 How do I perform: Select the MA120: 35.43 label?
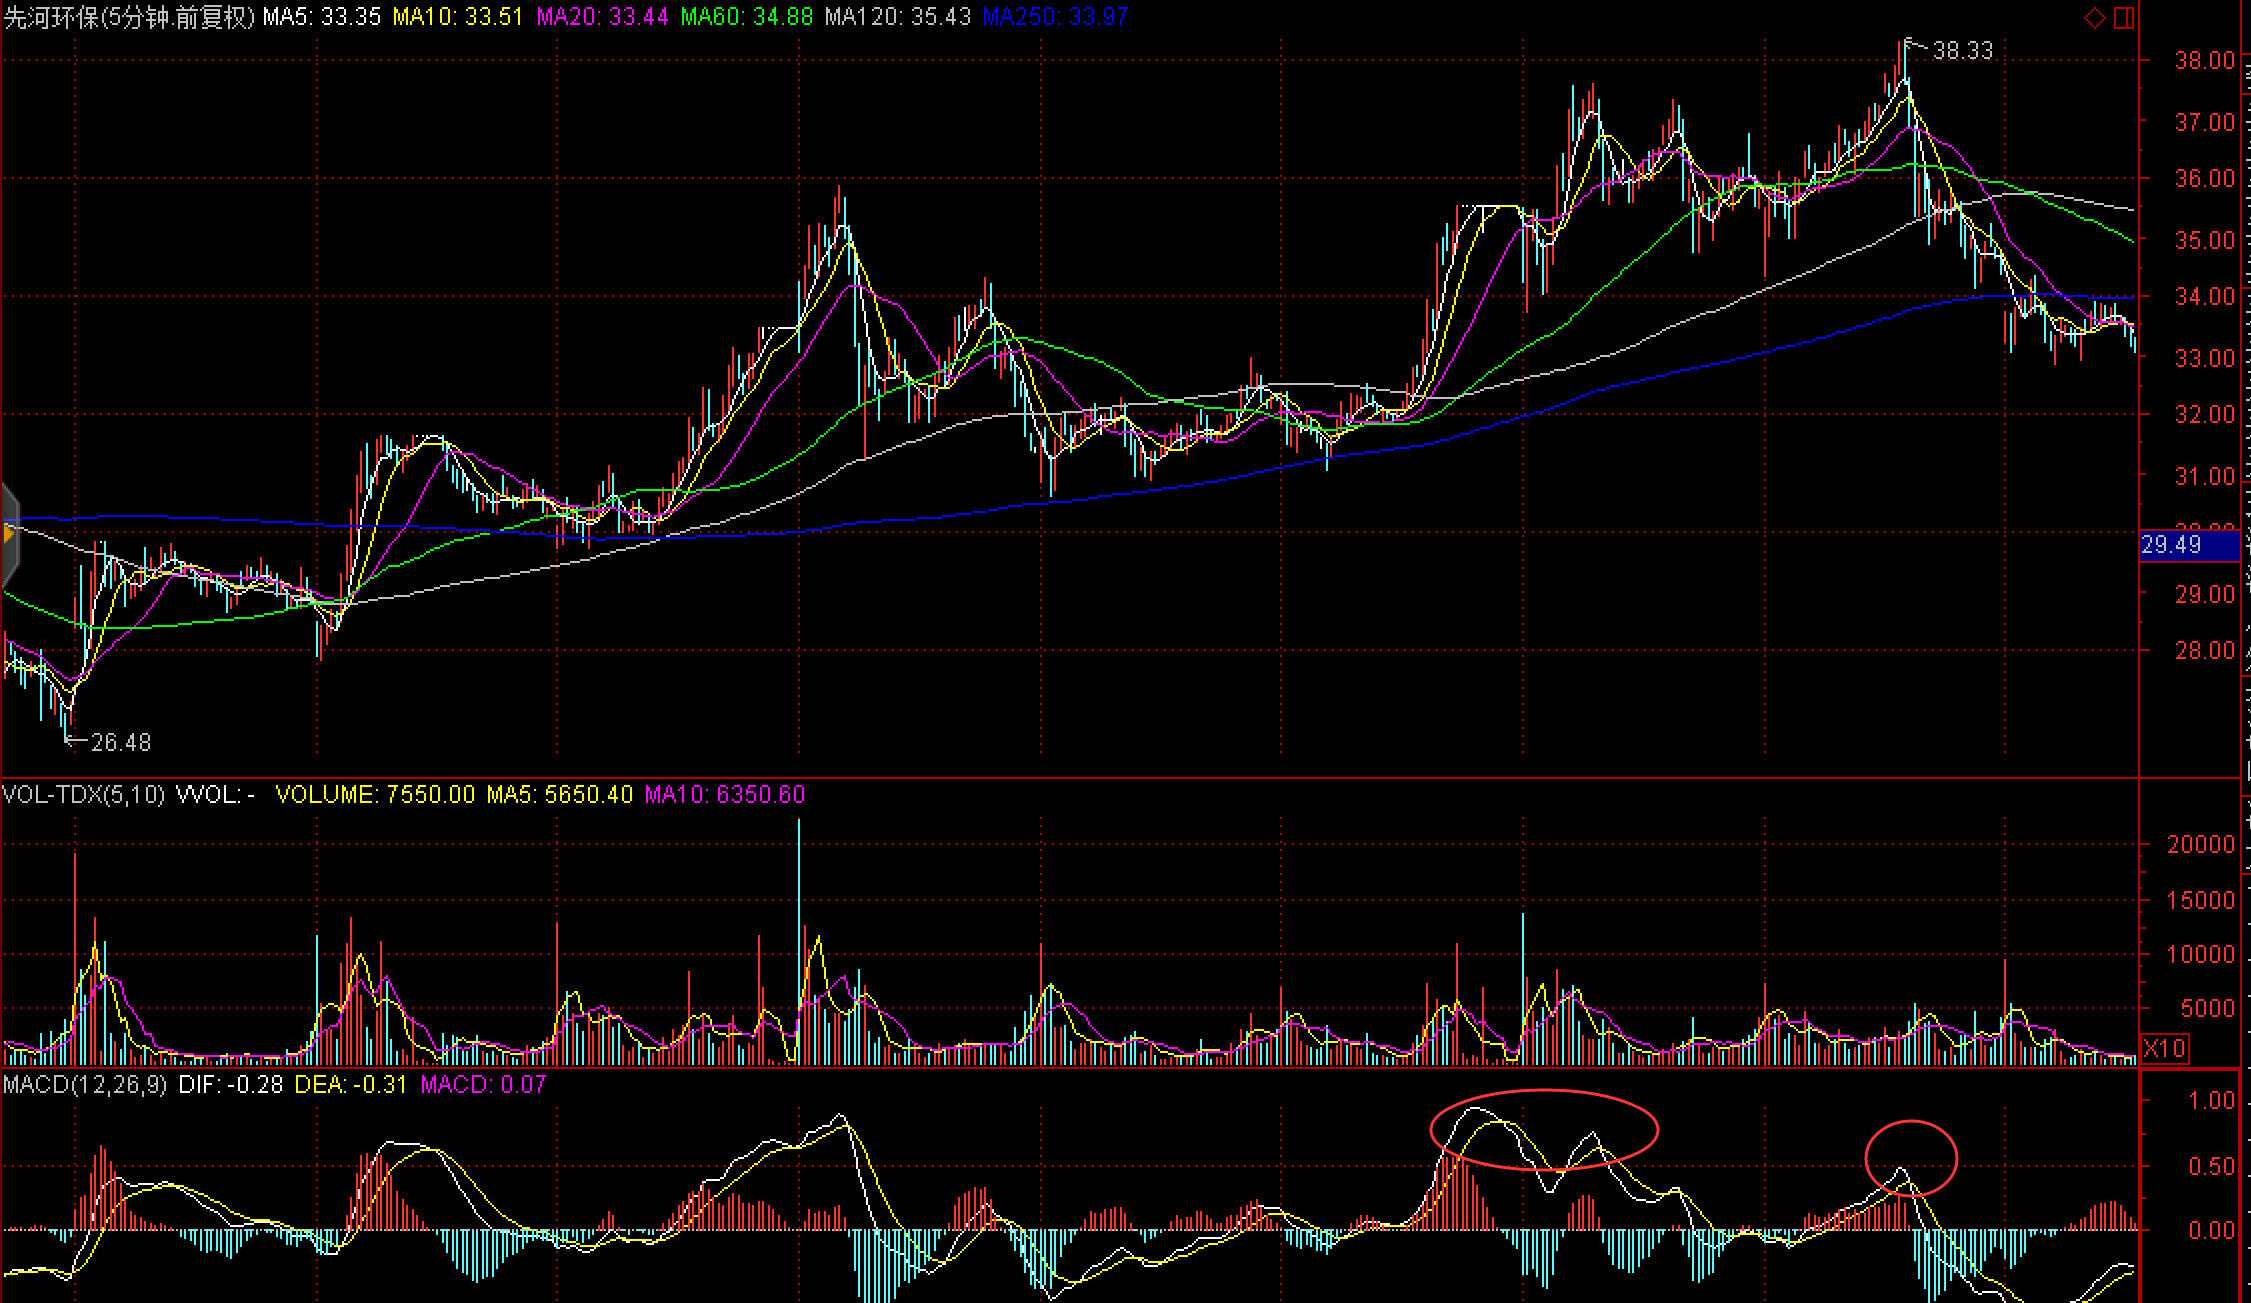[x=897, y=17]
